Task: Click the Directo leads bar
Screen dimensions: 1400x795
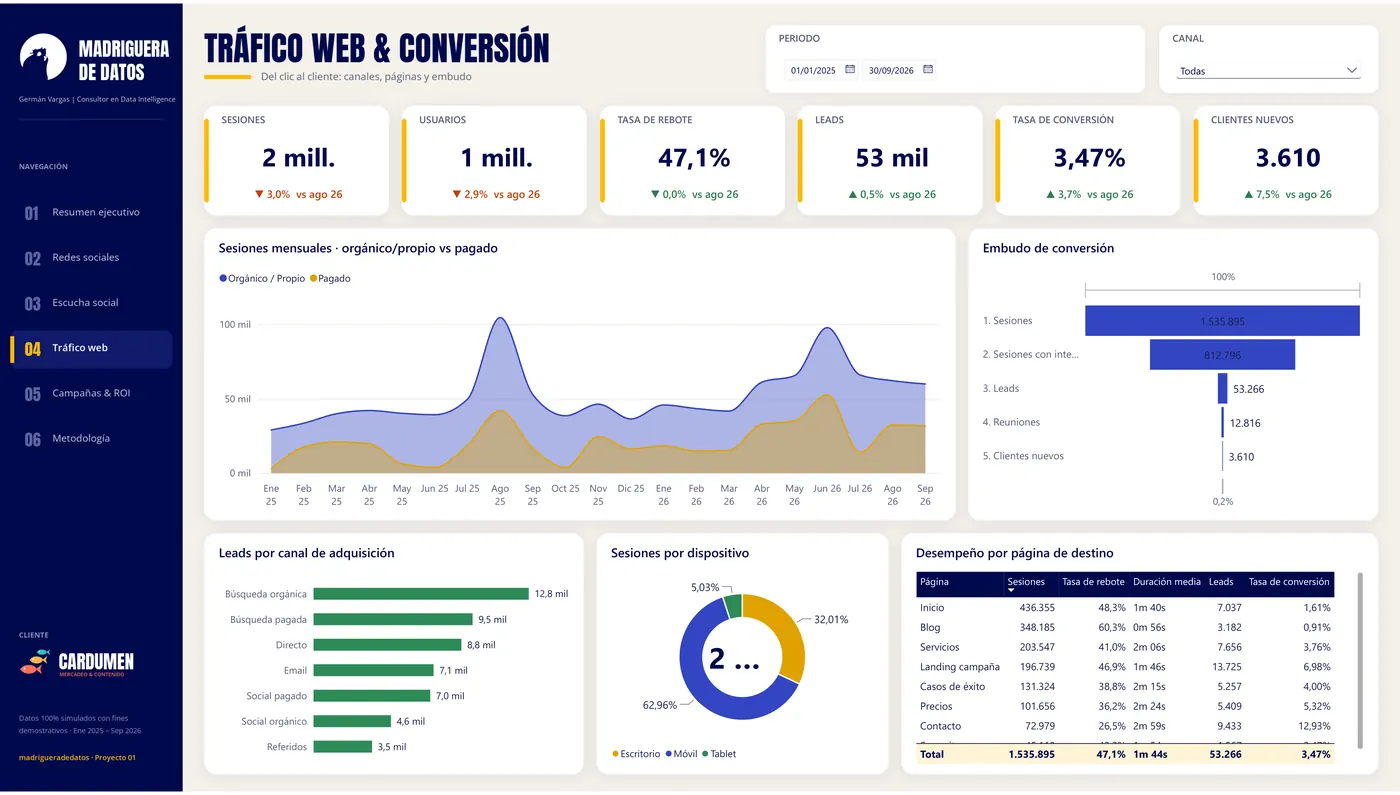Action: point(387,645)
